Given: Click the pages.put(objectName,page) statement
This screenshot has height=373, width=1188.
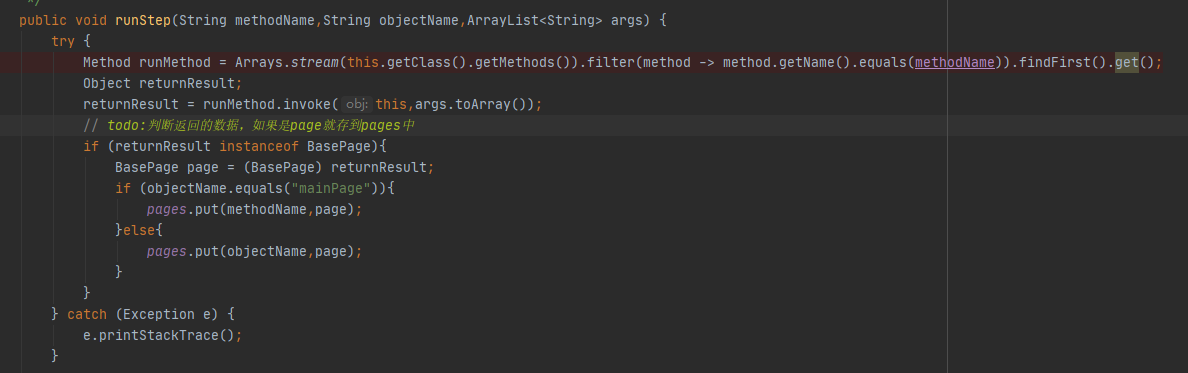Looking at the screenshot, I should click(x=255, y=250).
